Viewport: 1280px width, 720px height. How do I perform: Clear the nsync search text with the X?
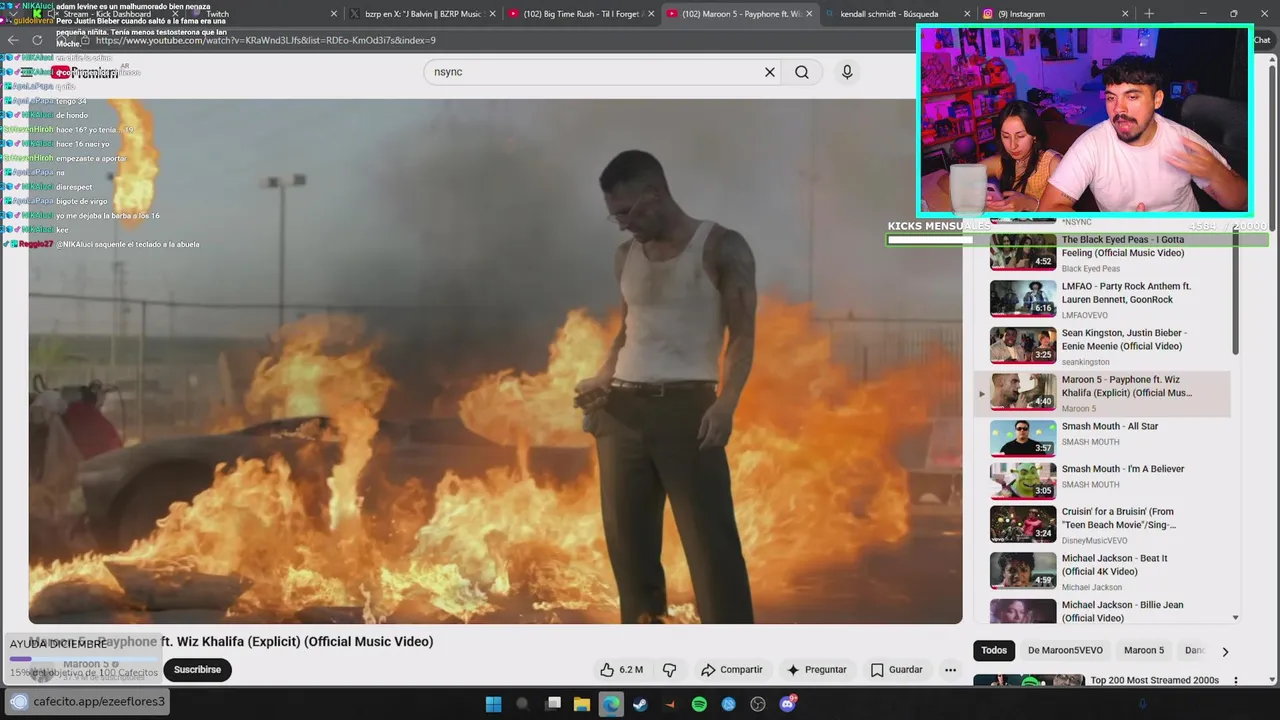pos(770,72)
